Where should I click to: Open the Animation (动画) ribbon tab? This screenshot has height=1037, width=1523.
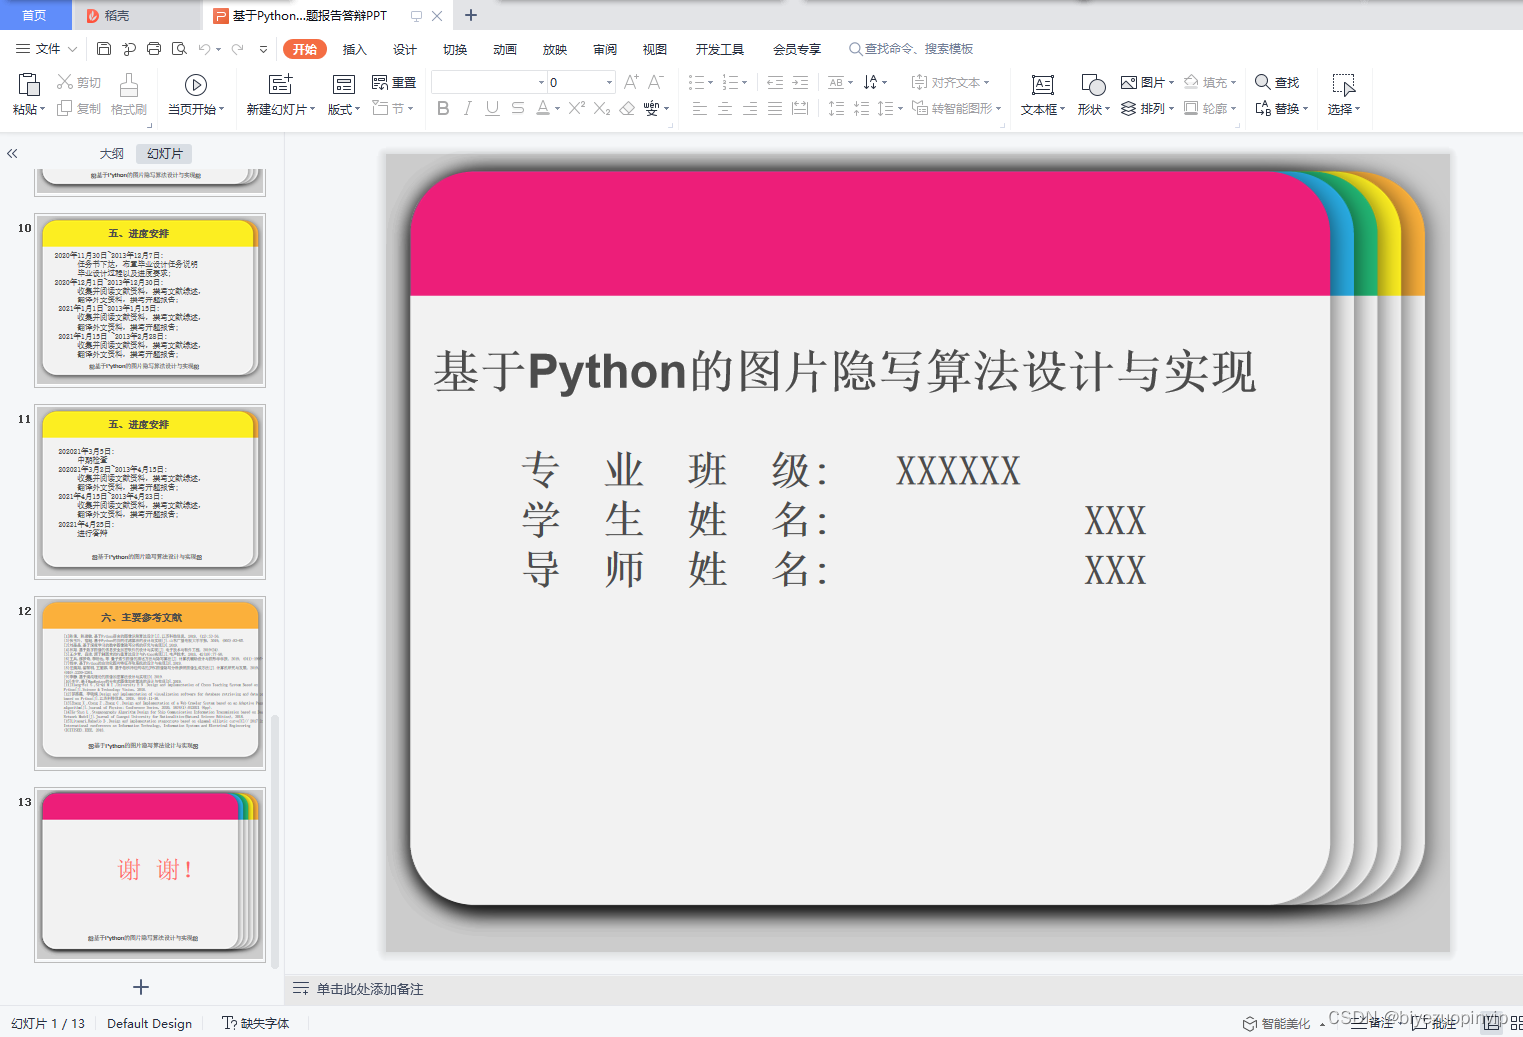[x=505, y=49]
